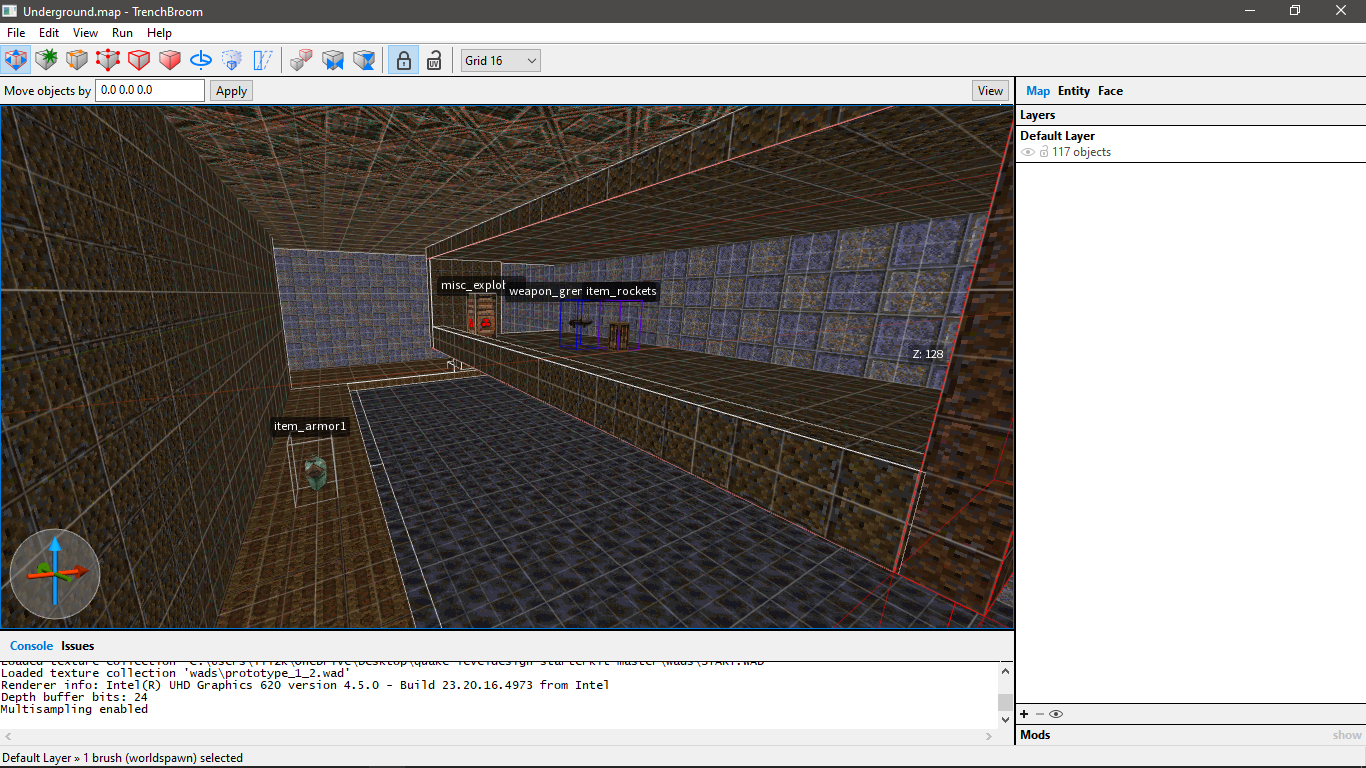Image resolution: width=1366 pixels, height=768 pixels.
Task: Click the armor model in viewport
Action: pyautogui.click(x=316, y=472)
